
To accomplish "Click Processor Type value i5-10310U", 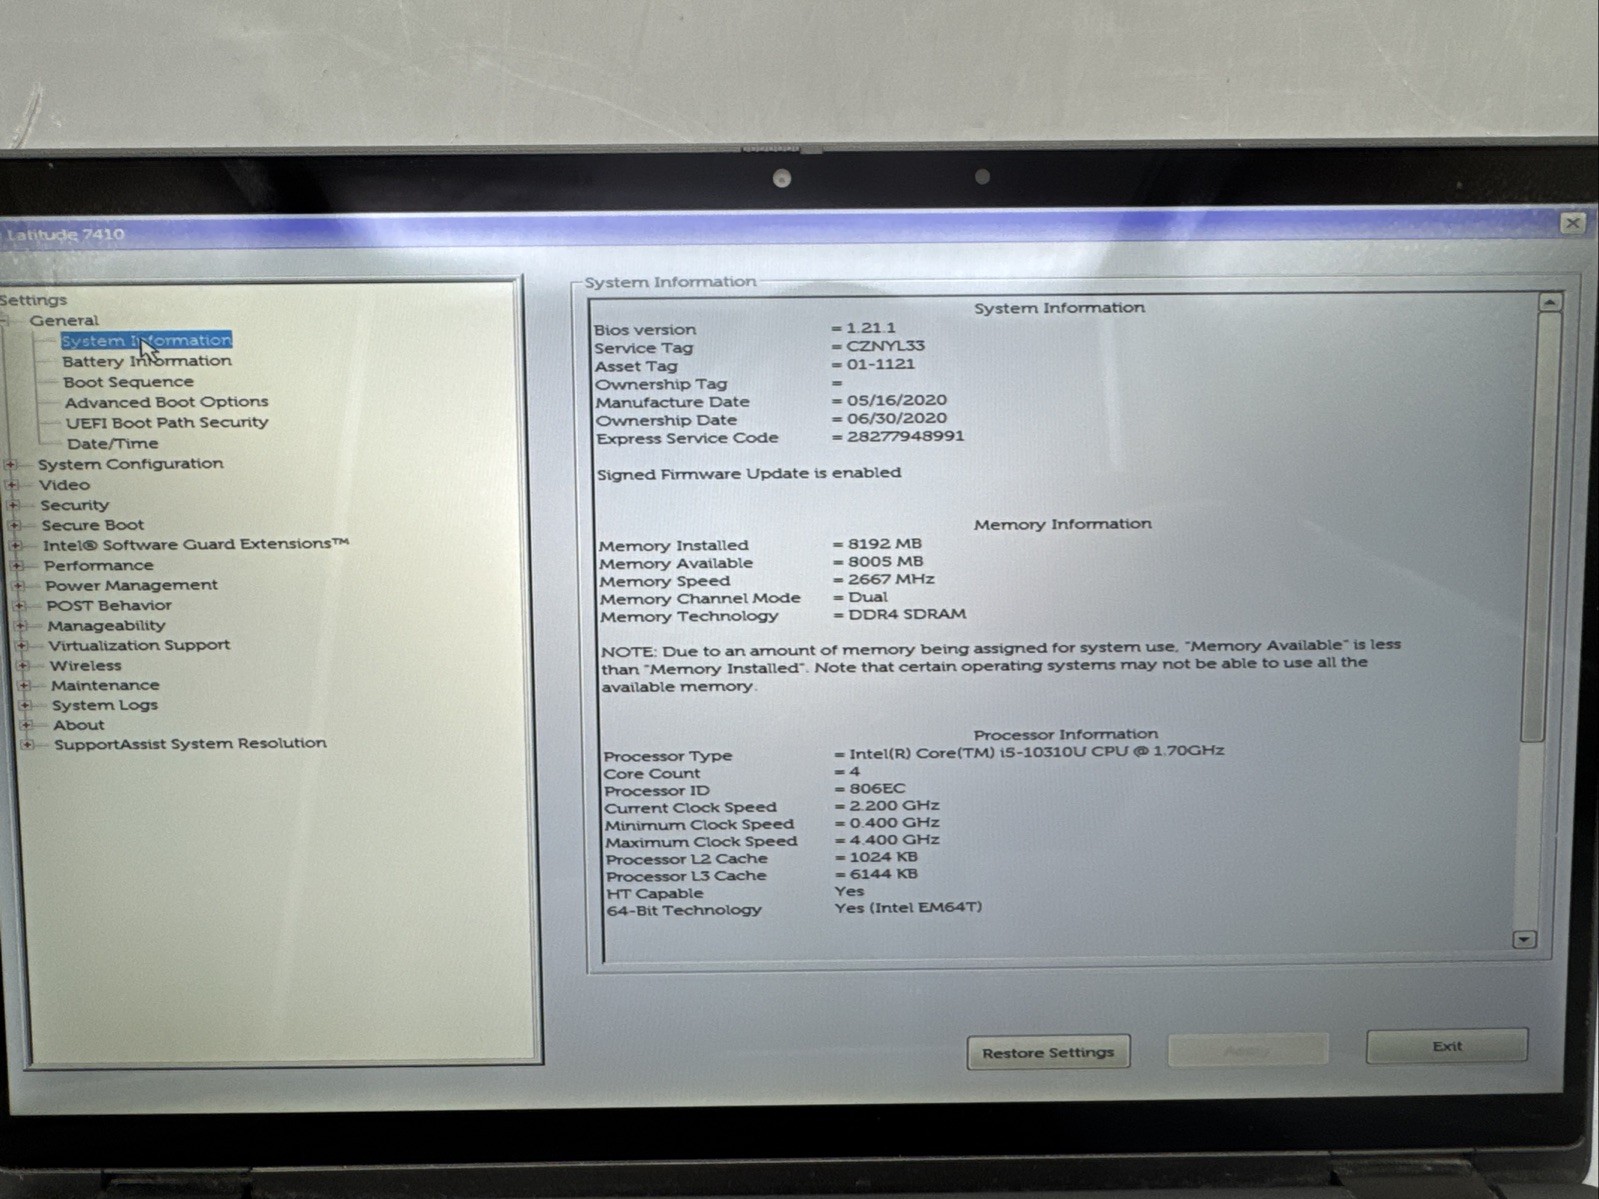I will coord(1036,751).
